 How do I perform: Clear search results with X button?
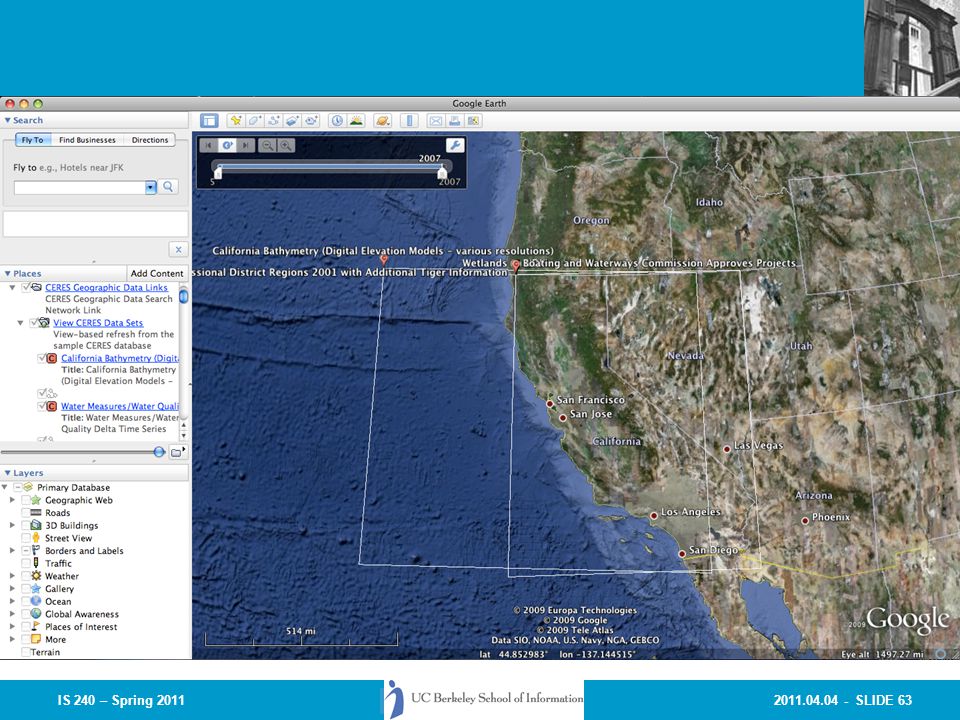click(178, 249)
